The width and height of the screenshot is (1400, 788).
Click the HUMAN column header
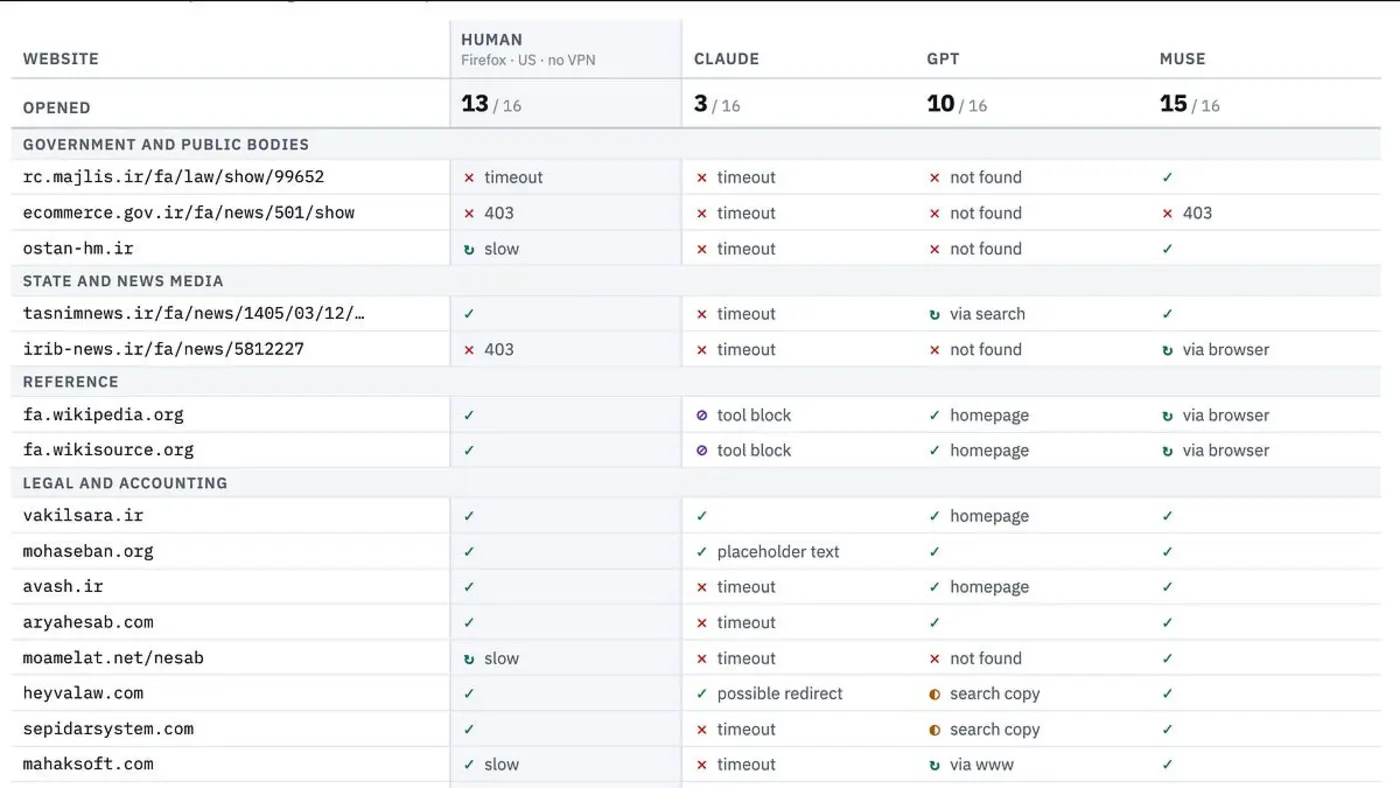pos(491,40)
